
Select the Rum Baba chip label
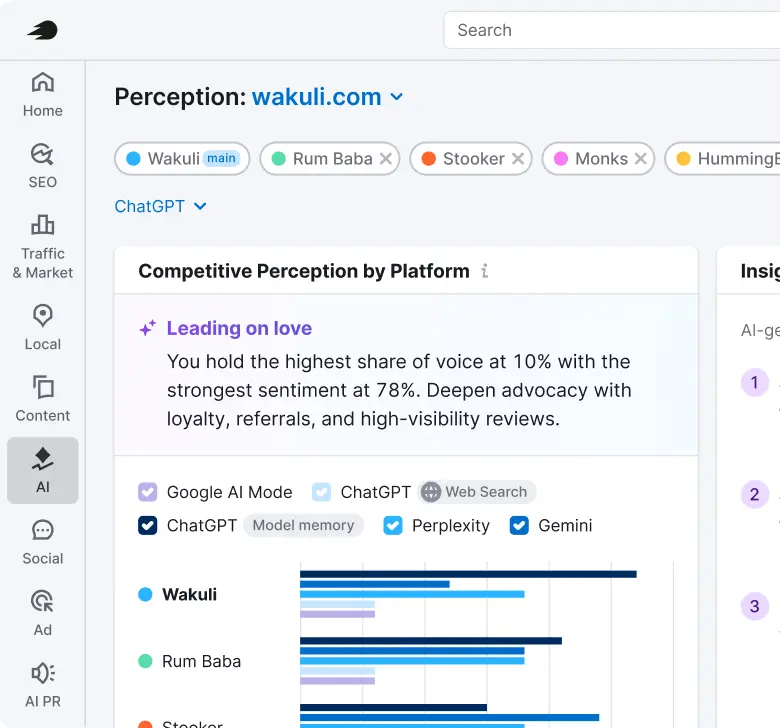(332, 159)
